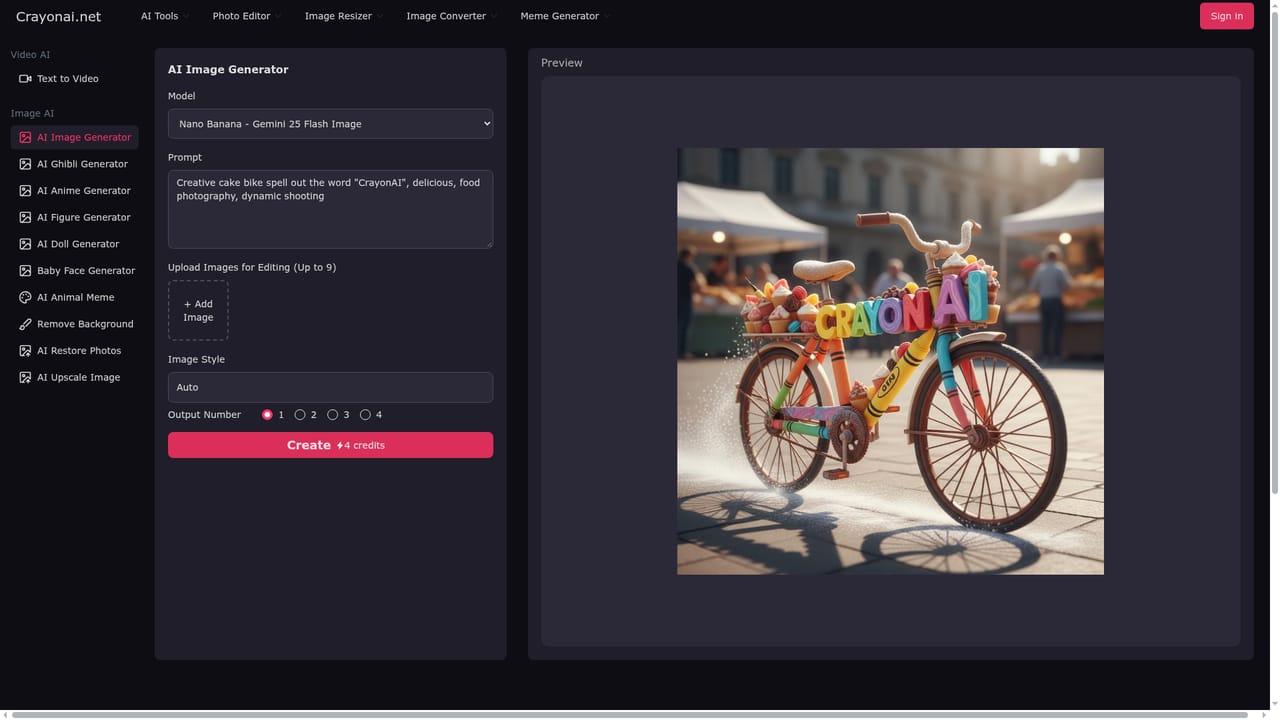Click the Text to Video camera icon

pyautogui.click(x=25, y=79)
